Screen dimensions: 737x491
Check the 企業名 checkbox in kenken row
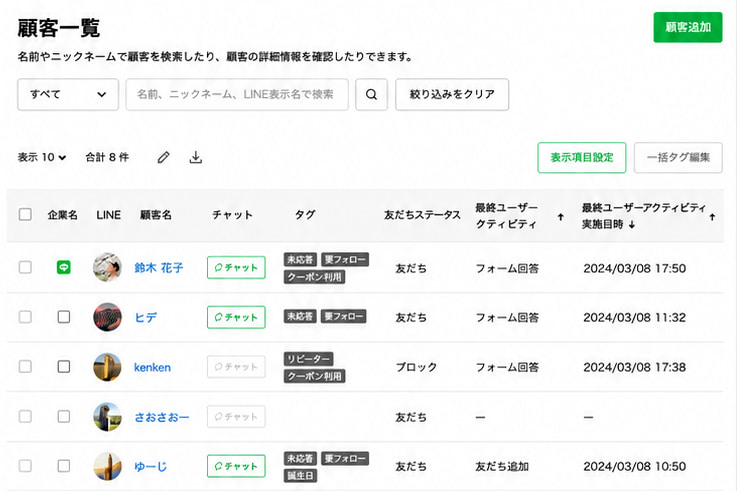pos(64,367)
